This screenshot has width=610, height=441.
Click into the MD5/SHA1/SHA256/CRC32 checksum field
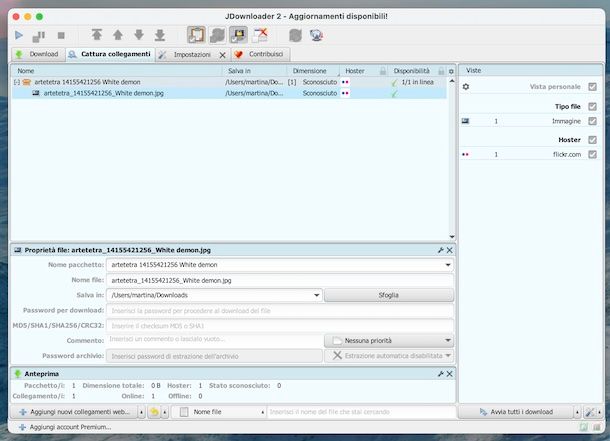click(279, 326)
